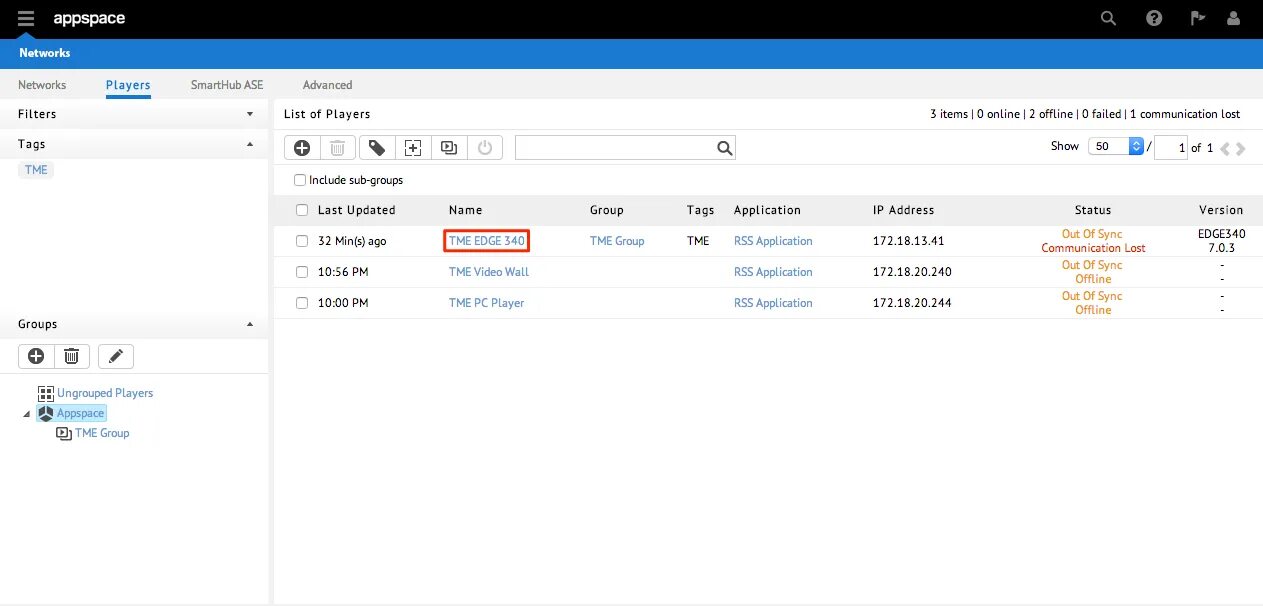Sort by Name column header
The height and width of the screenshot is (606, 1263).
tap(466, 210)
